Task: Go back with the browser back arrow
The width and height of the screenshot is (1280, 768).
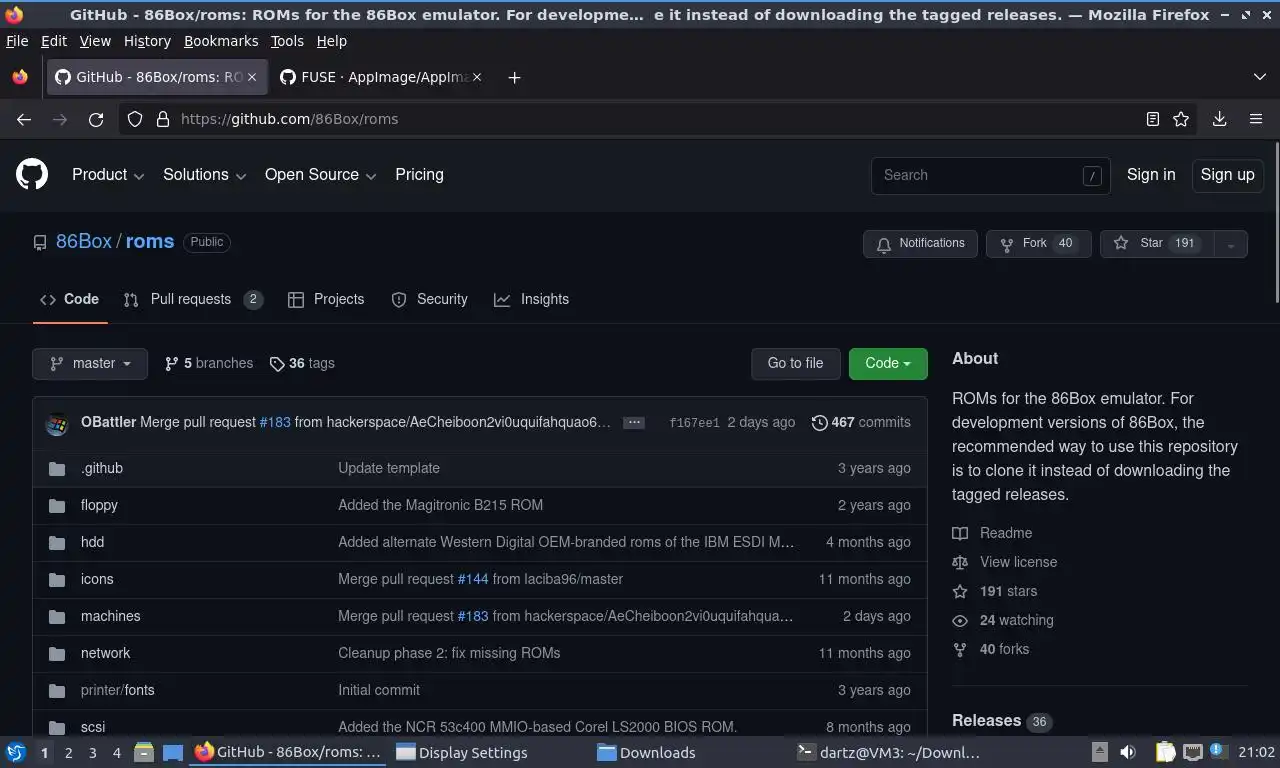Action: [x=24, y=119]
